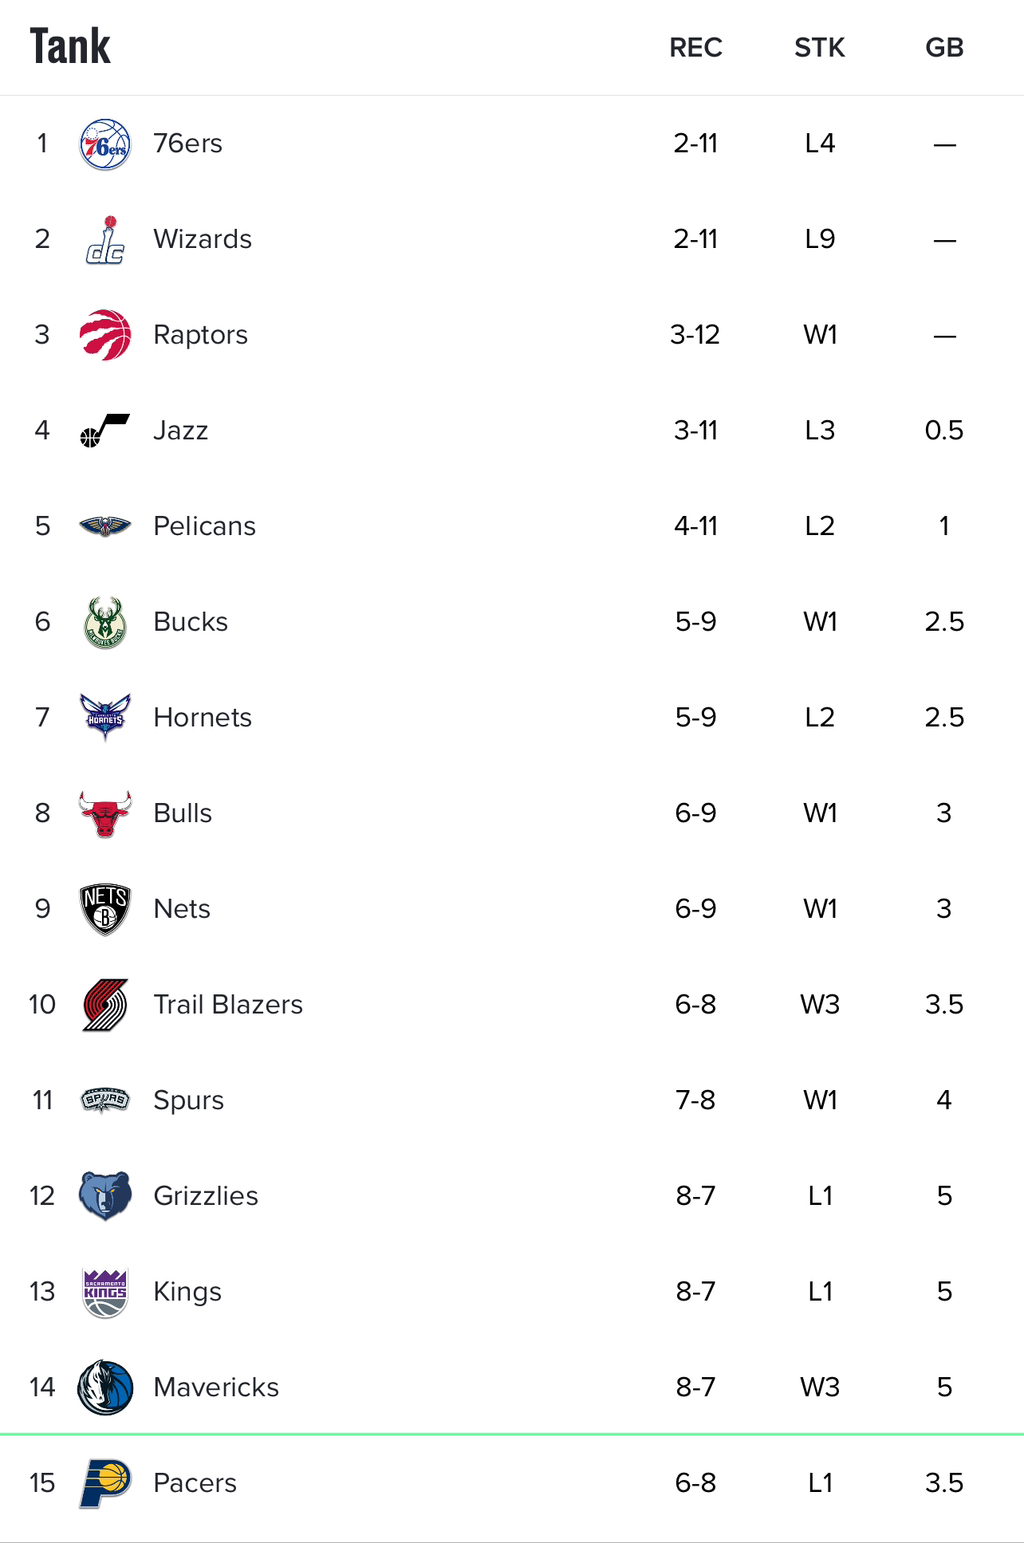Viewport: 1024px width, 1543px height.
Task: Open the Kings team name link
Action: [x=187, y=1292]
